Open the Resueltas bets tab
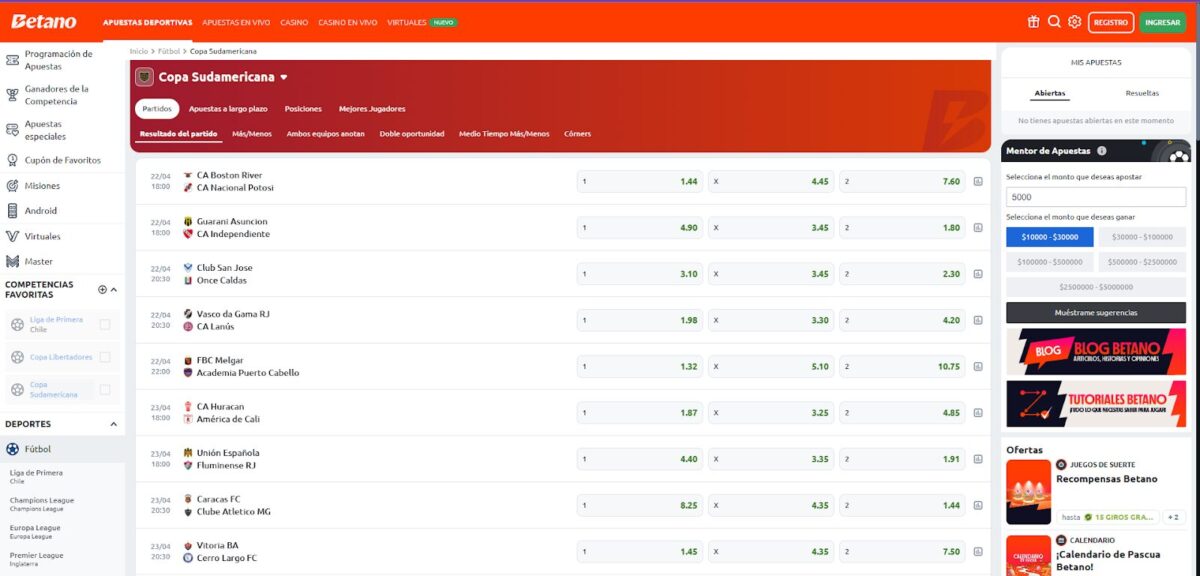1200x576 pixels. [1142, 93]
